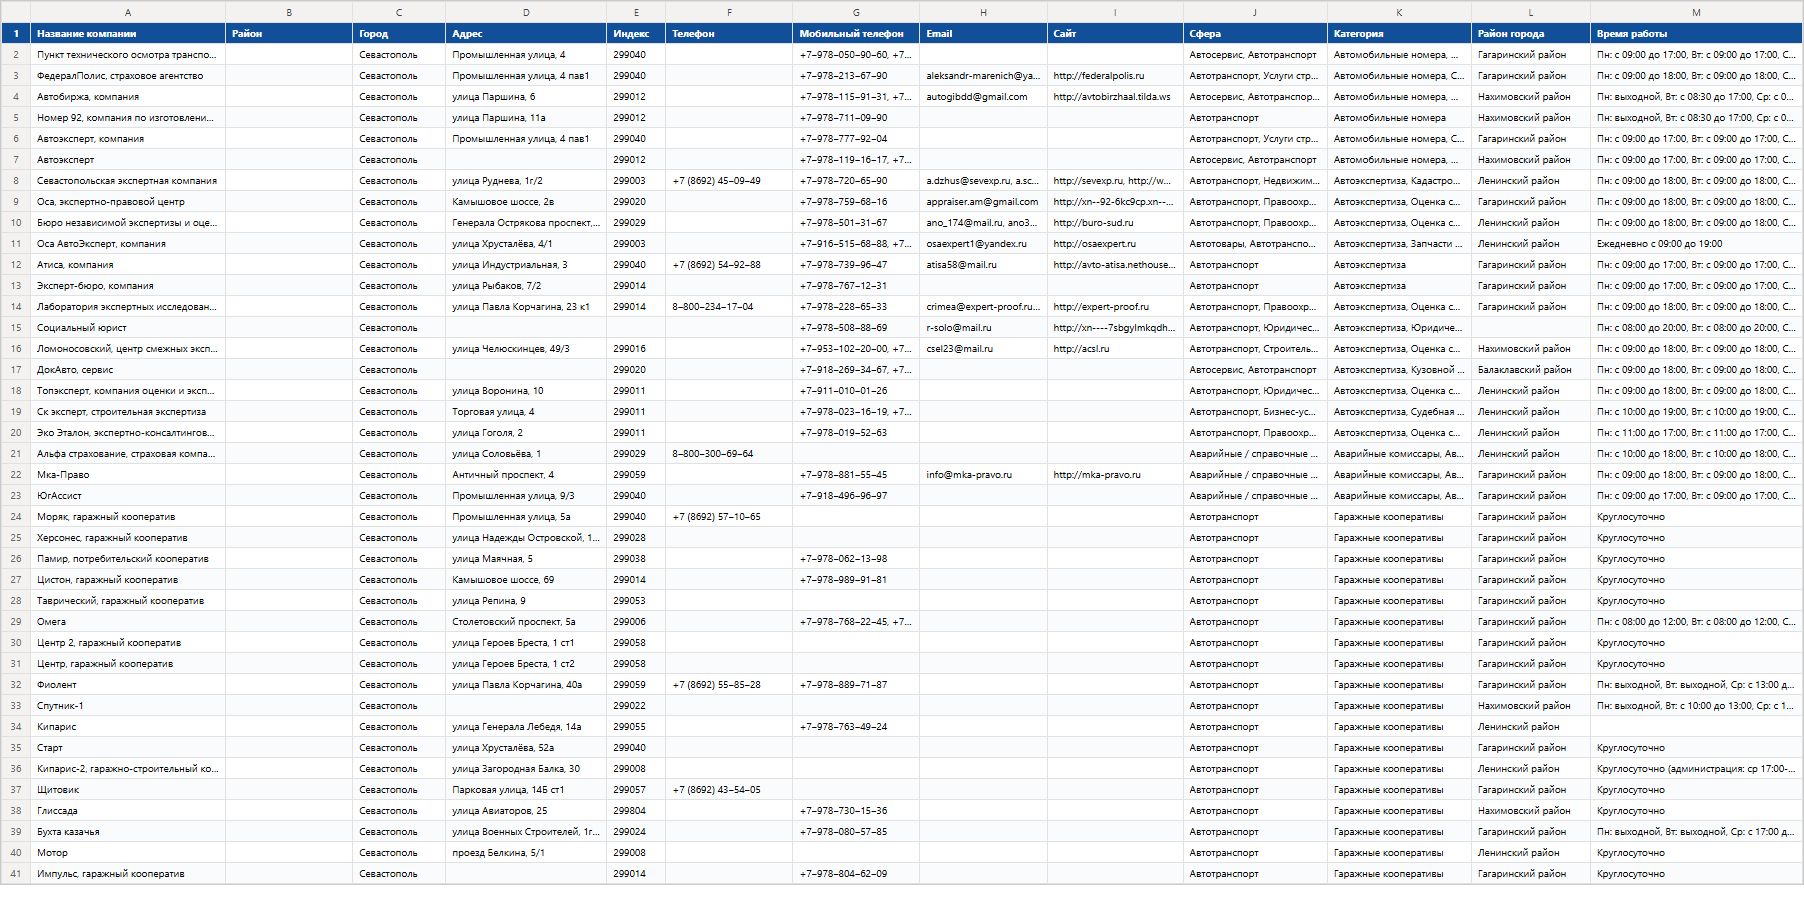
Task: Click the phone '+7 (8692) 57–10–65'
Action: click(x=729, y=517)
